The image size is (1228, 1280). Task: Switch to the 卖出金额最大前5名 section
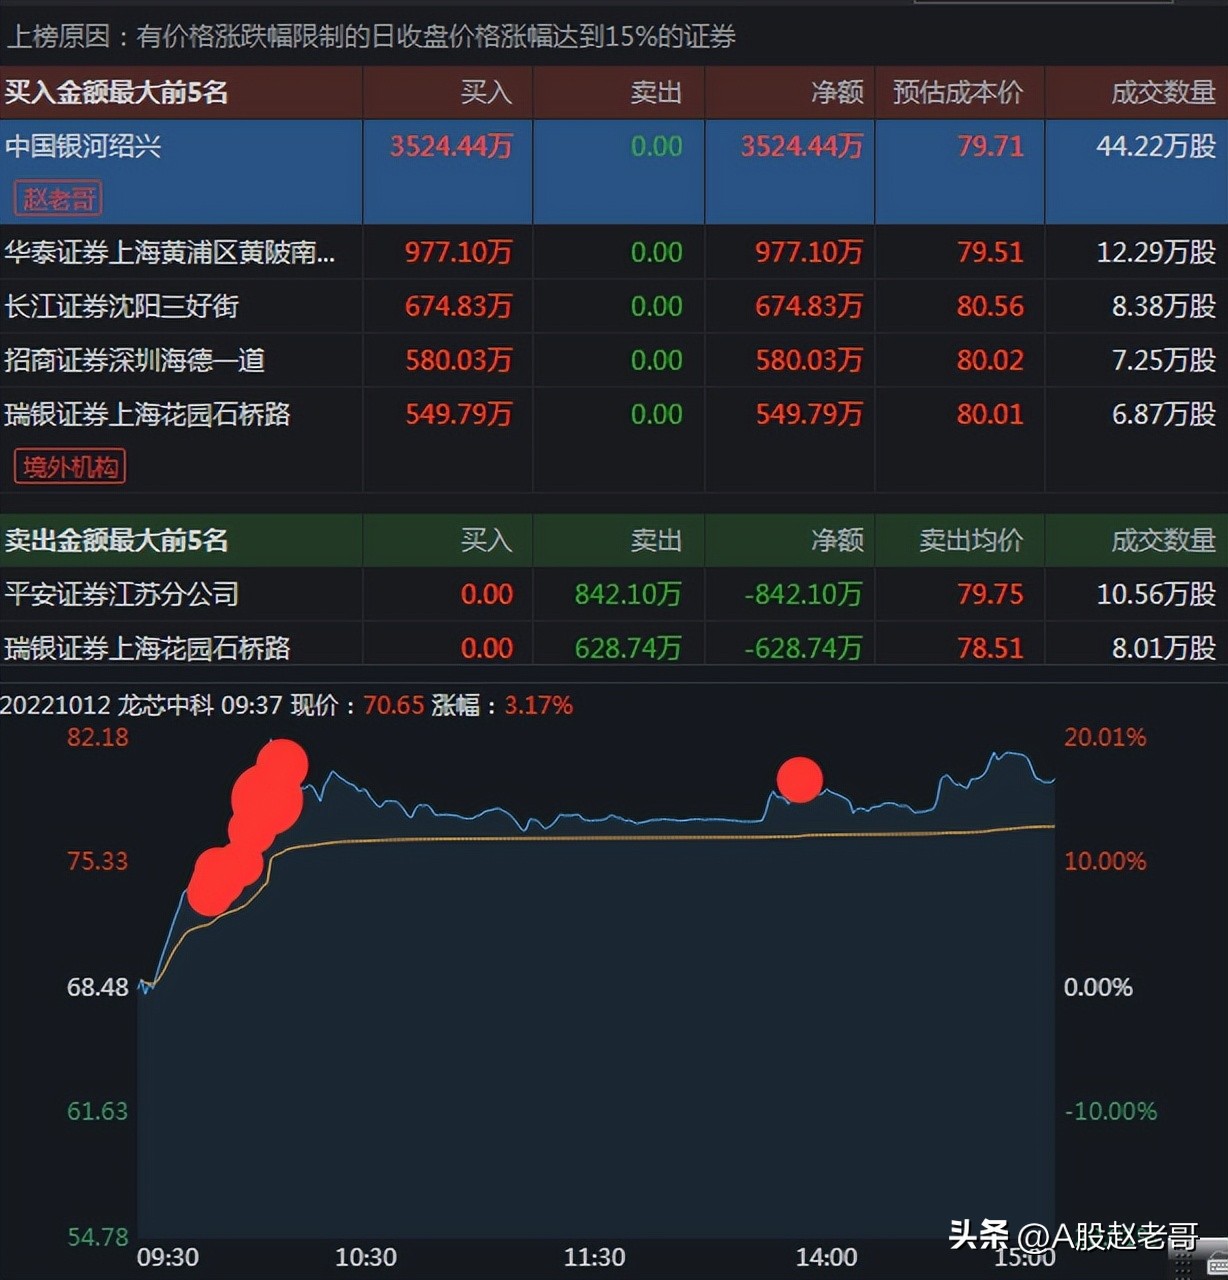pos(113,540)
